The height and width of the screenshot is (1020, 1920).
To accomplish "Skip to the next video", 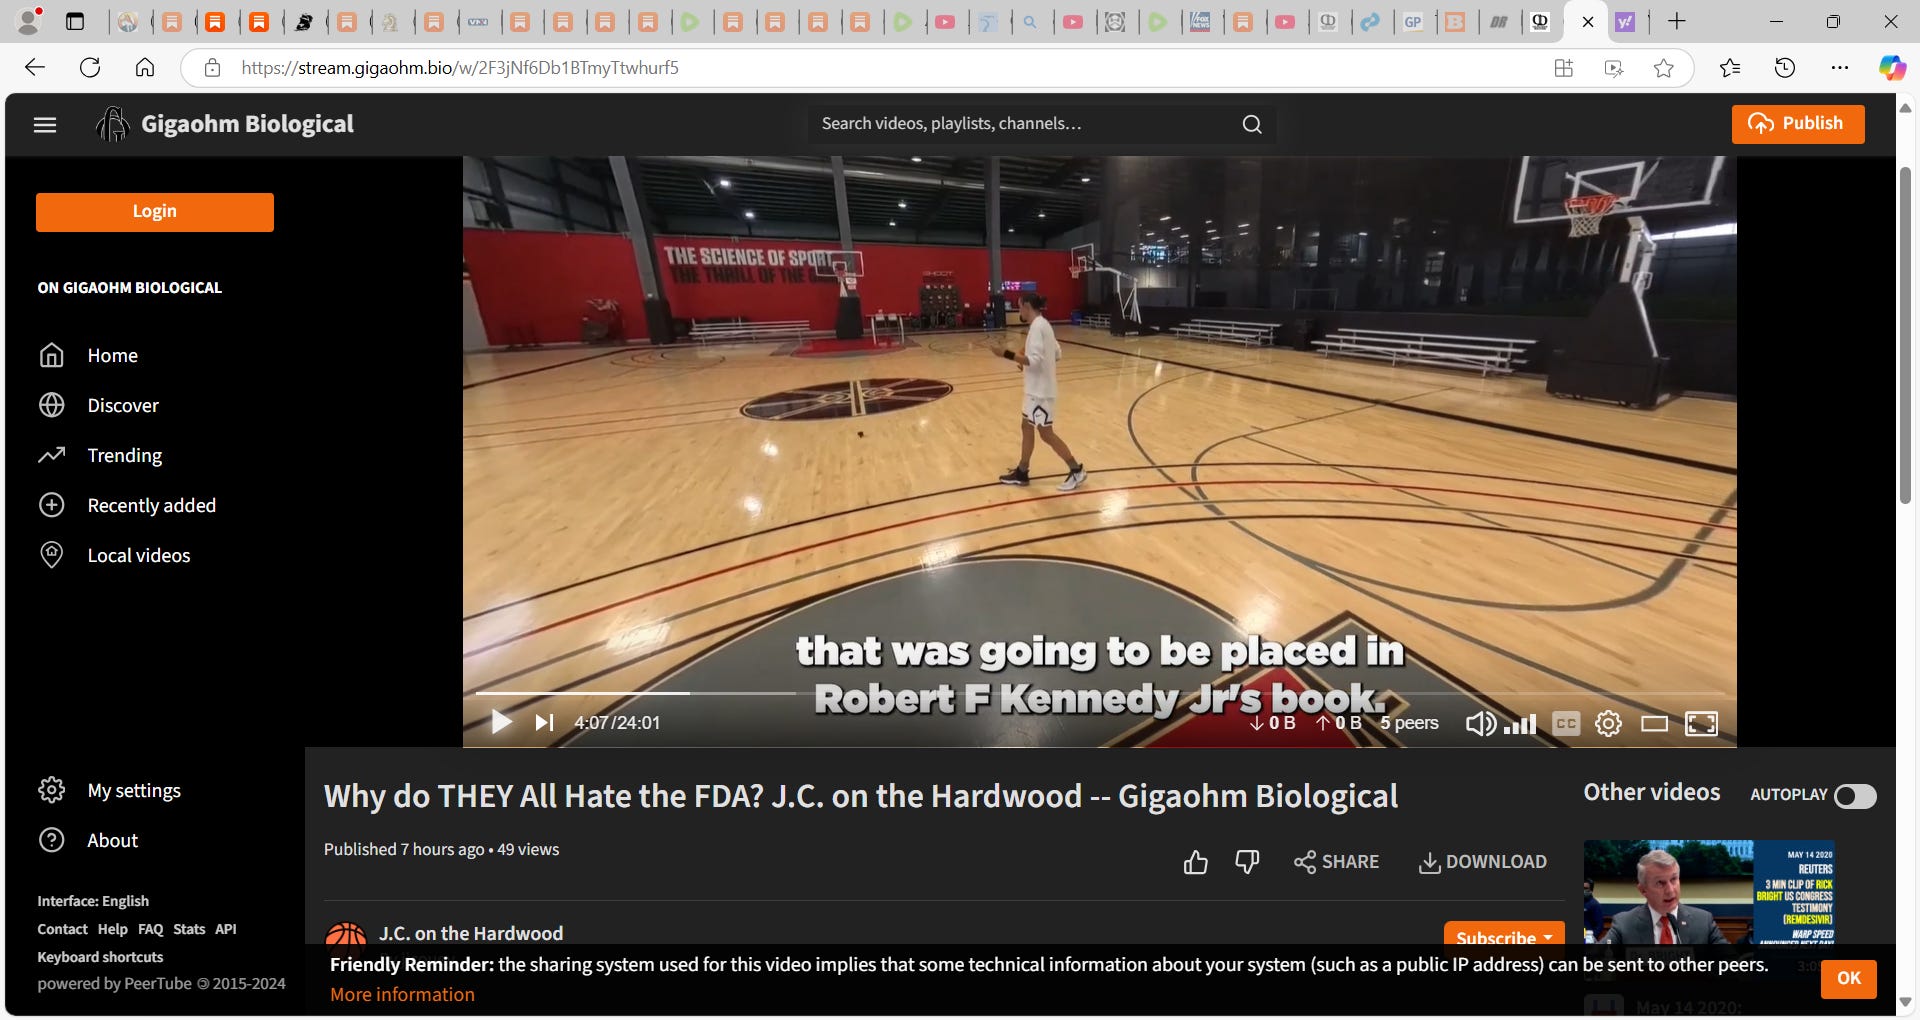I will [x=544, y=722].
